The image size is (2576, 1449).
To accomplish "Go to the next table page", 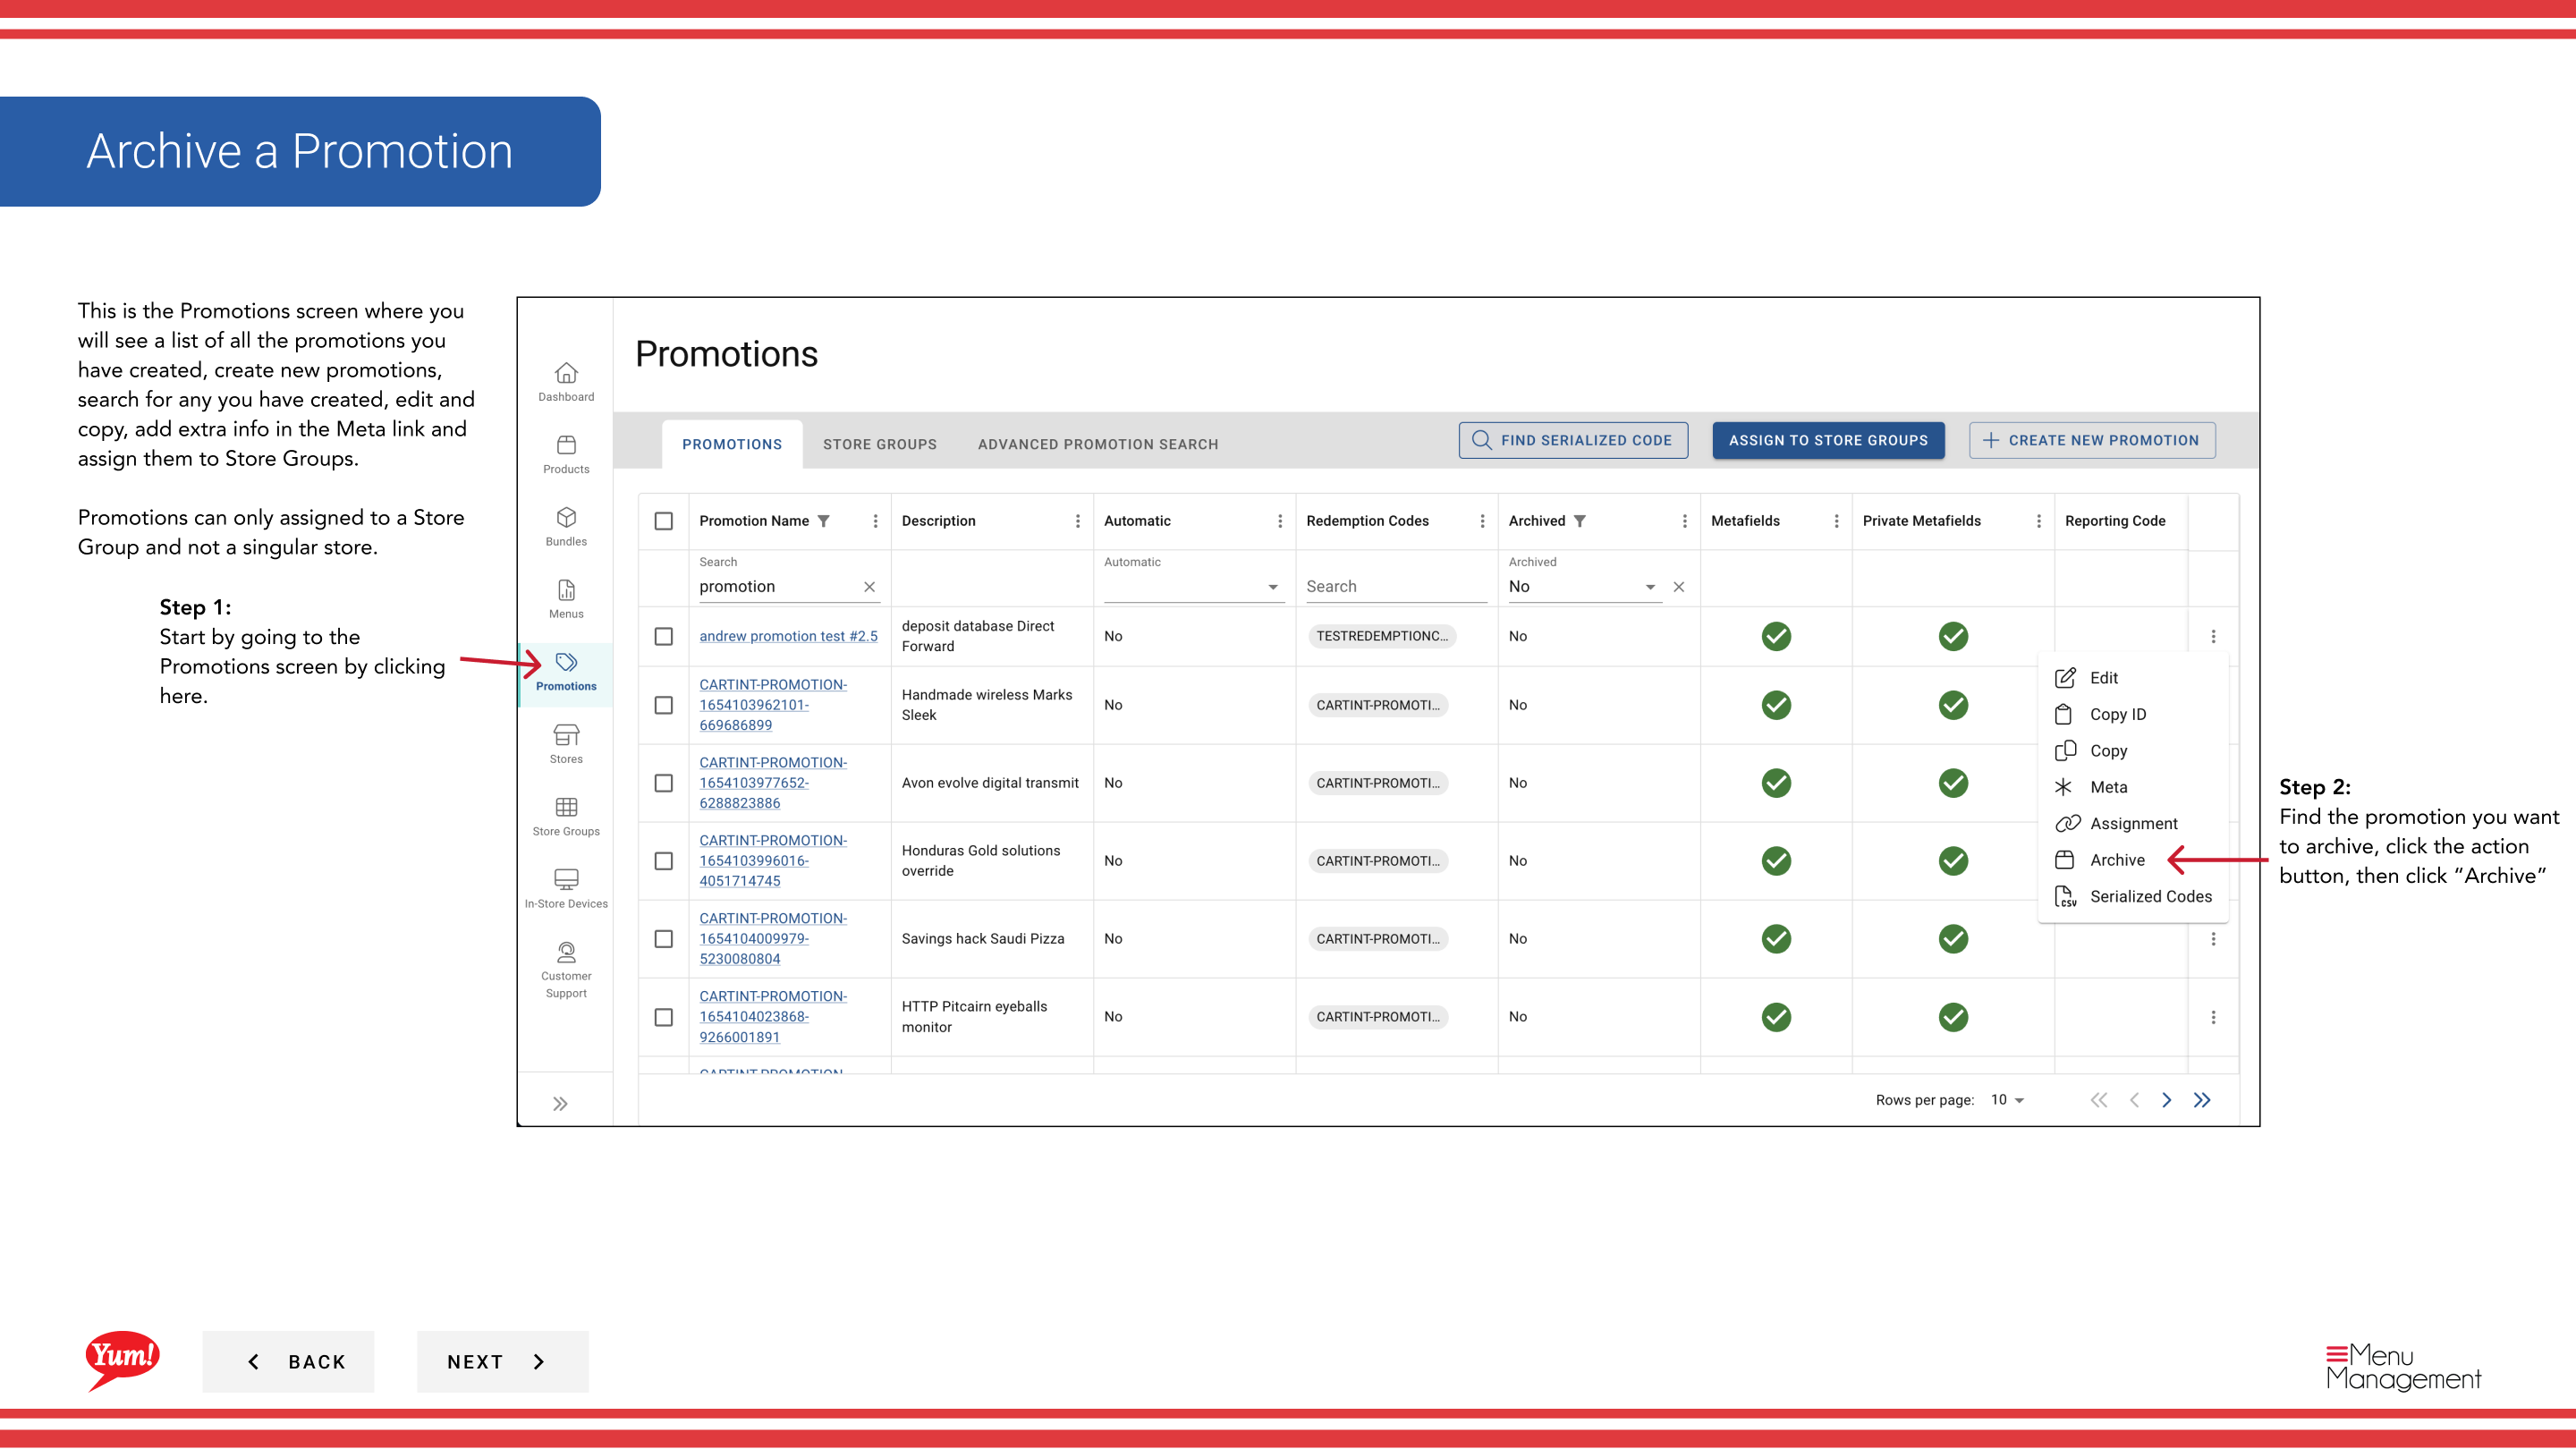I will tap(2166, 1100).
